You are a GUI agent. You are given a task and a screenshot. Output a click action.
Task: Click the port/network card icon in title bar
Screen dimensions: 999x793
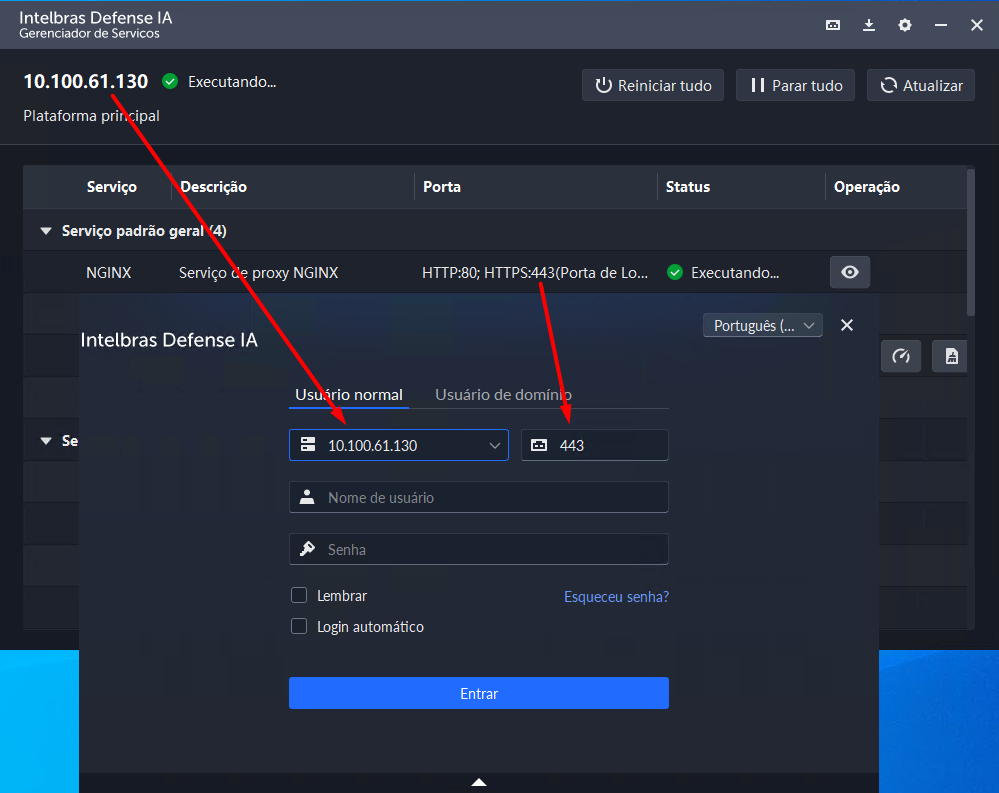tap(833, 25)
